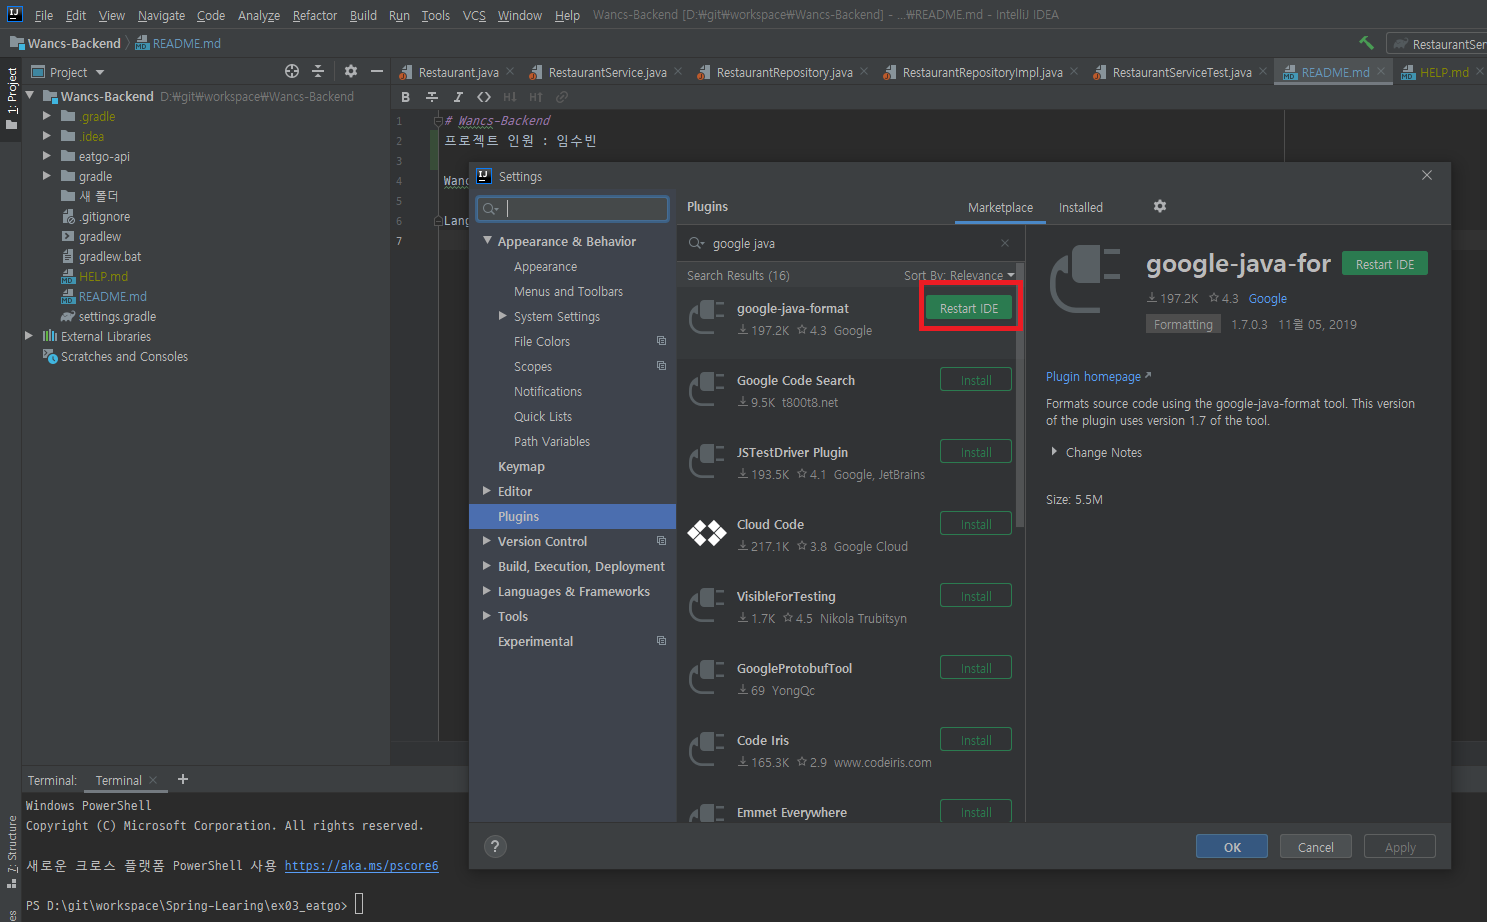
Task: Close the Terminal session tab
Action: 153,780
